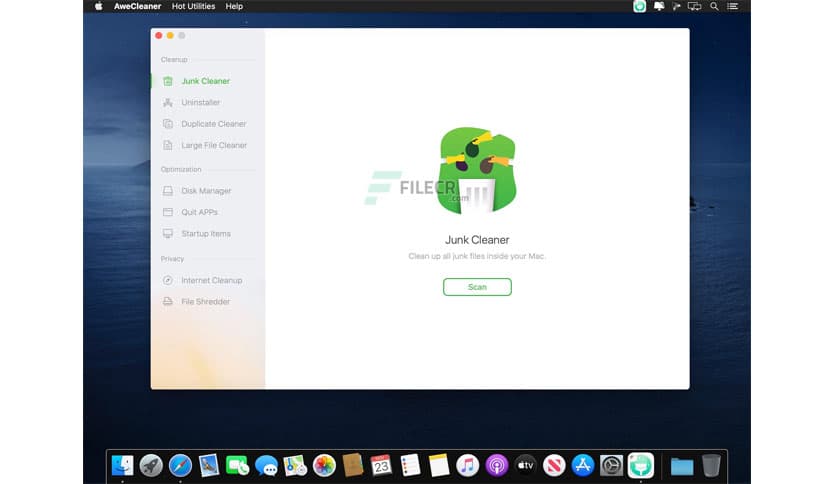Open Podcasts from the Dock
The image size is (836, 484).
point(496,465)
